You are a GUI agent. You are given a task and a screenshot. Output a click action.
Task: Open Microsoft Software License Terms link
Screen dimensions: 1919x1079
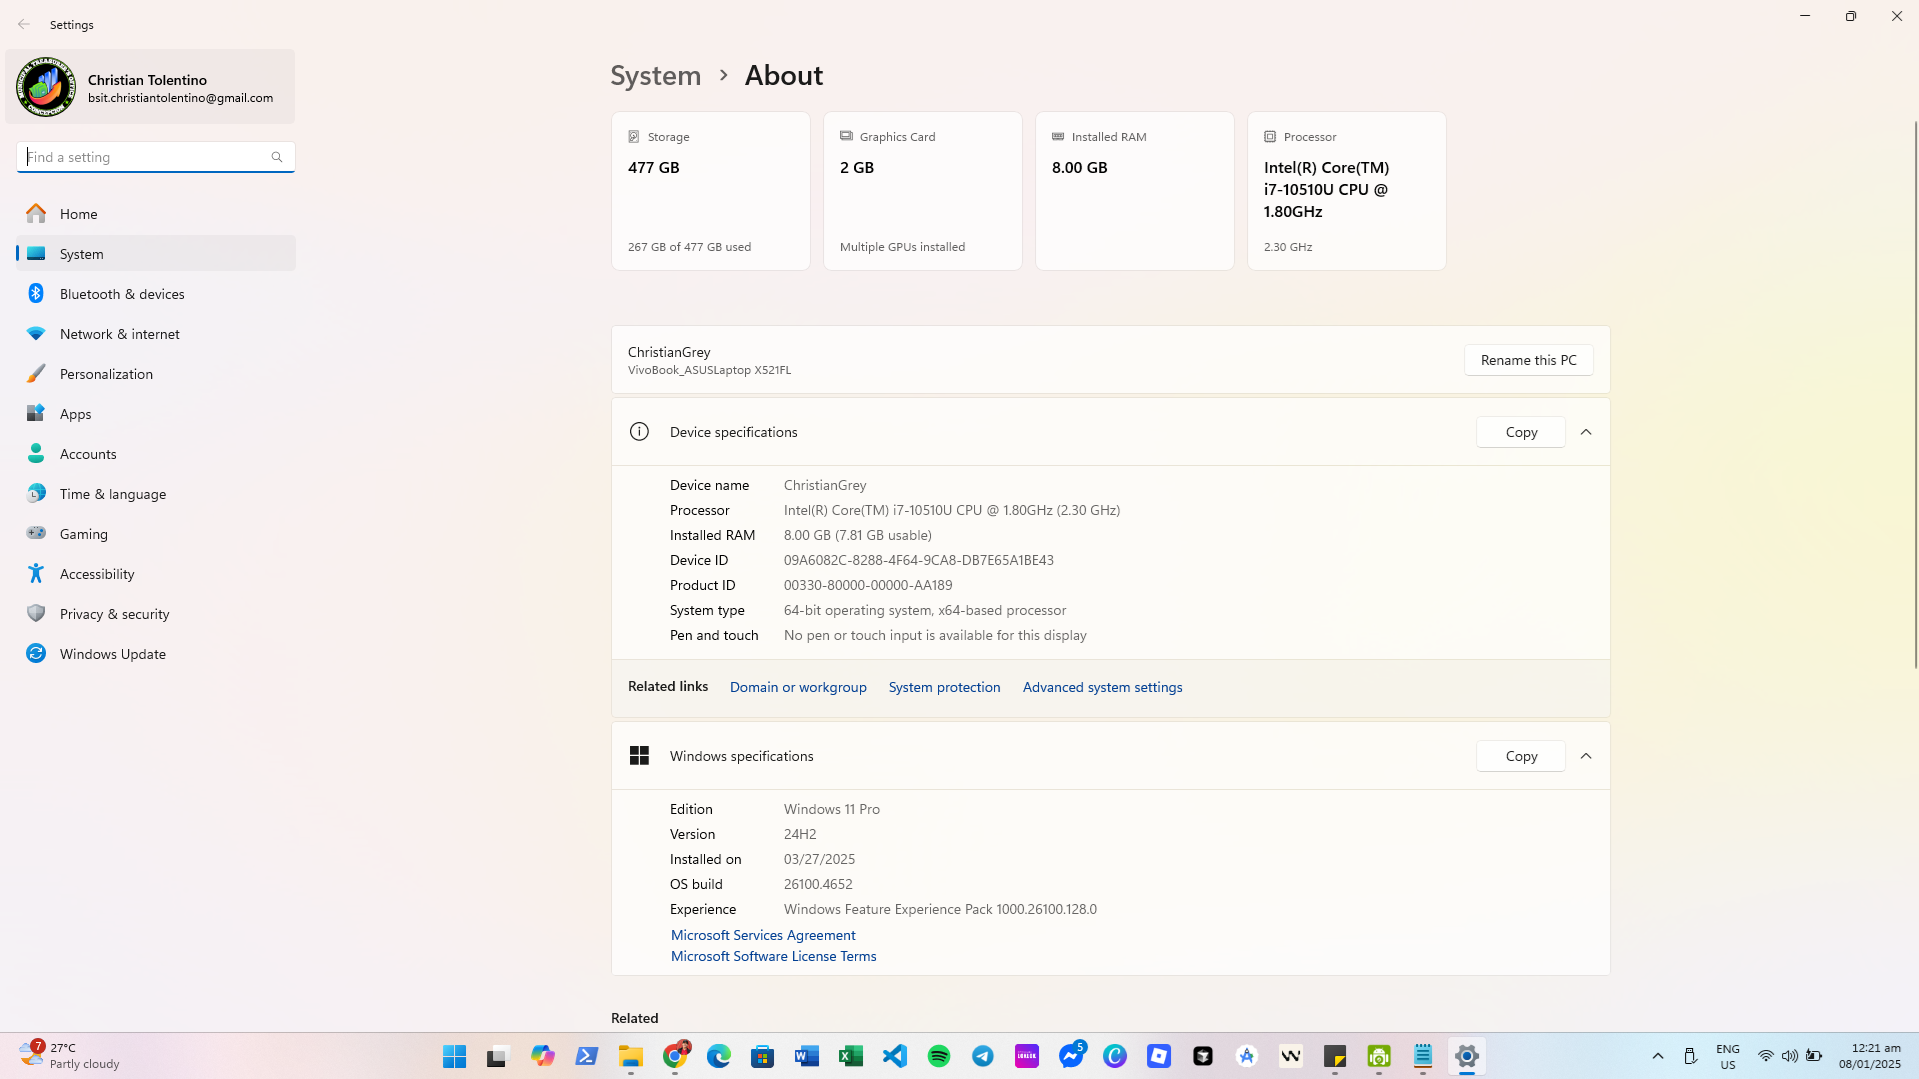(773, 956)
